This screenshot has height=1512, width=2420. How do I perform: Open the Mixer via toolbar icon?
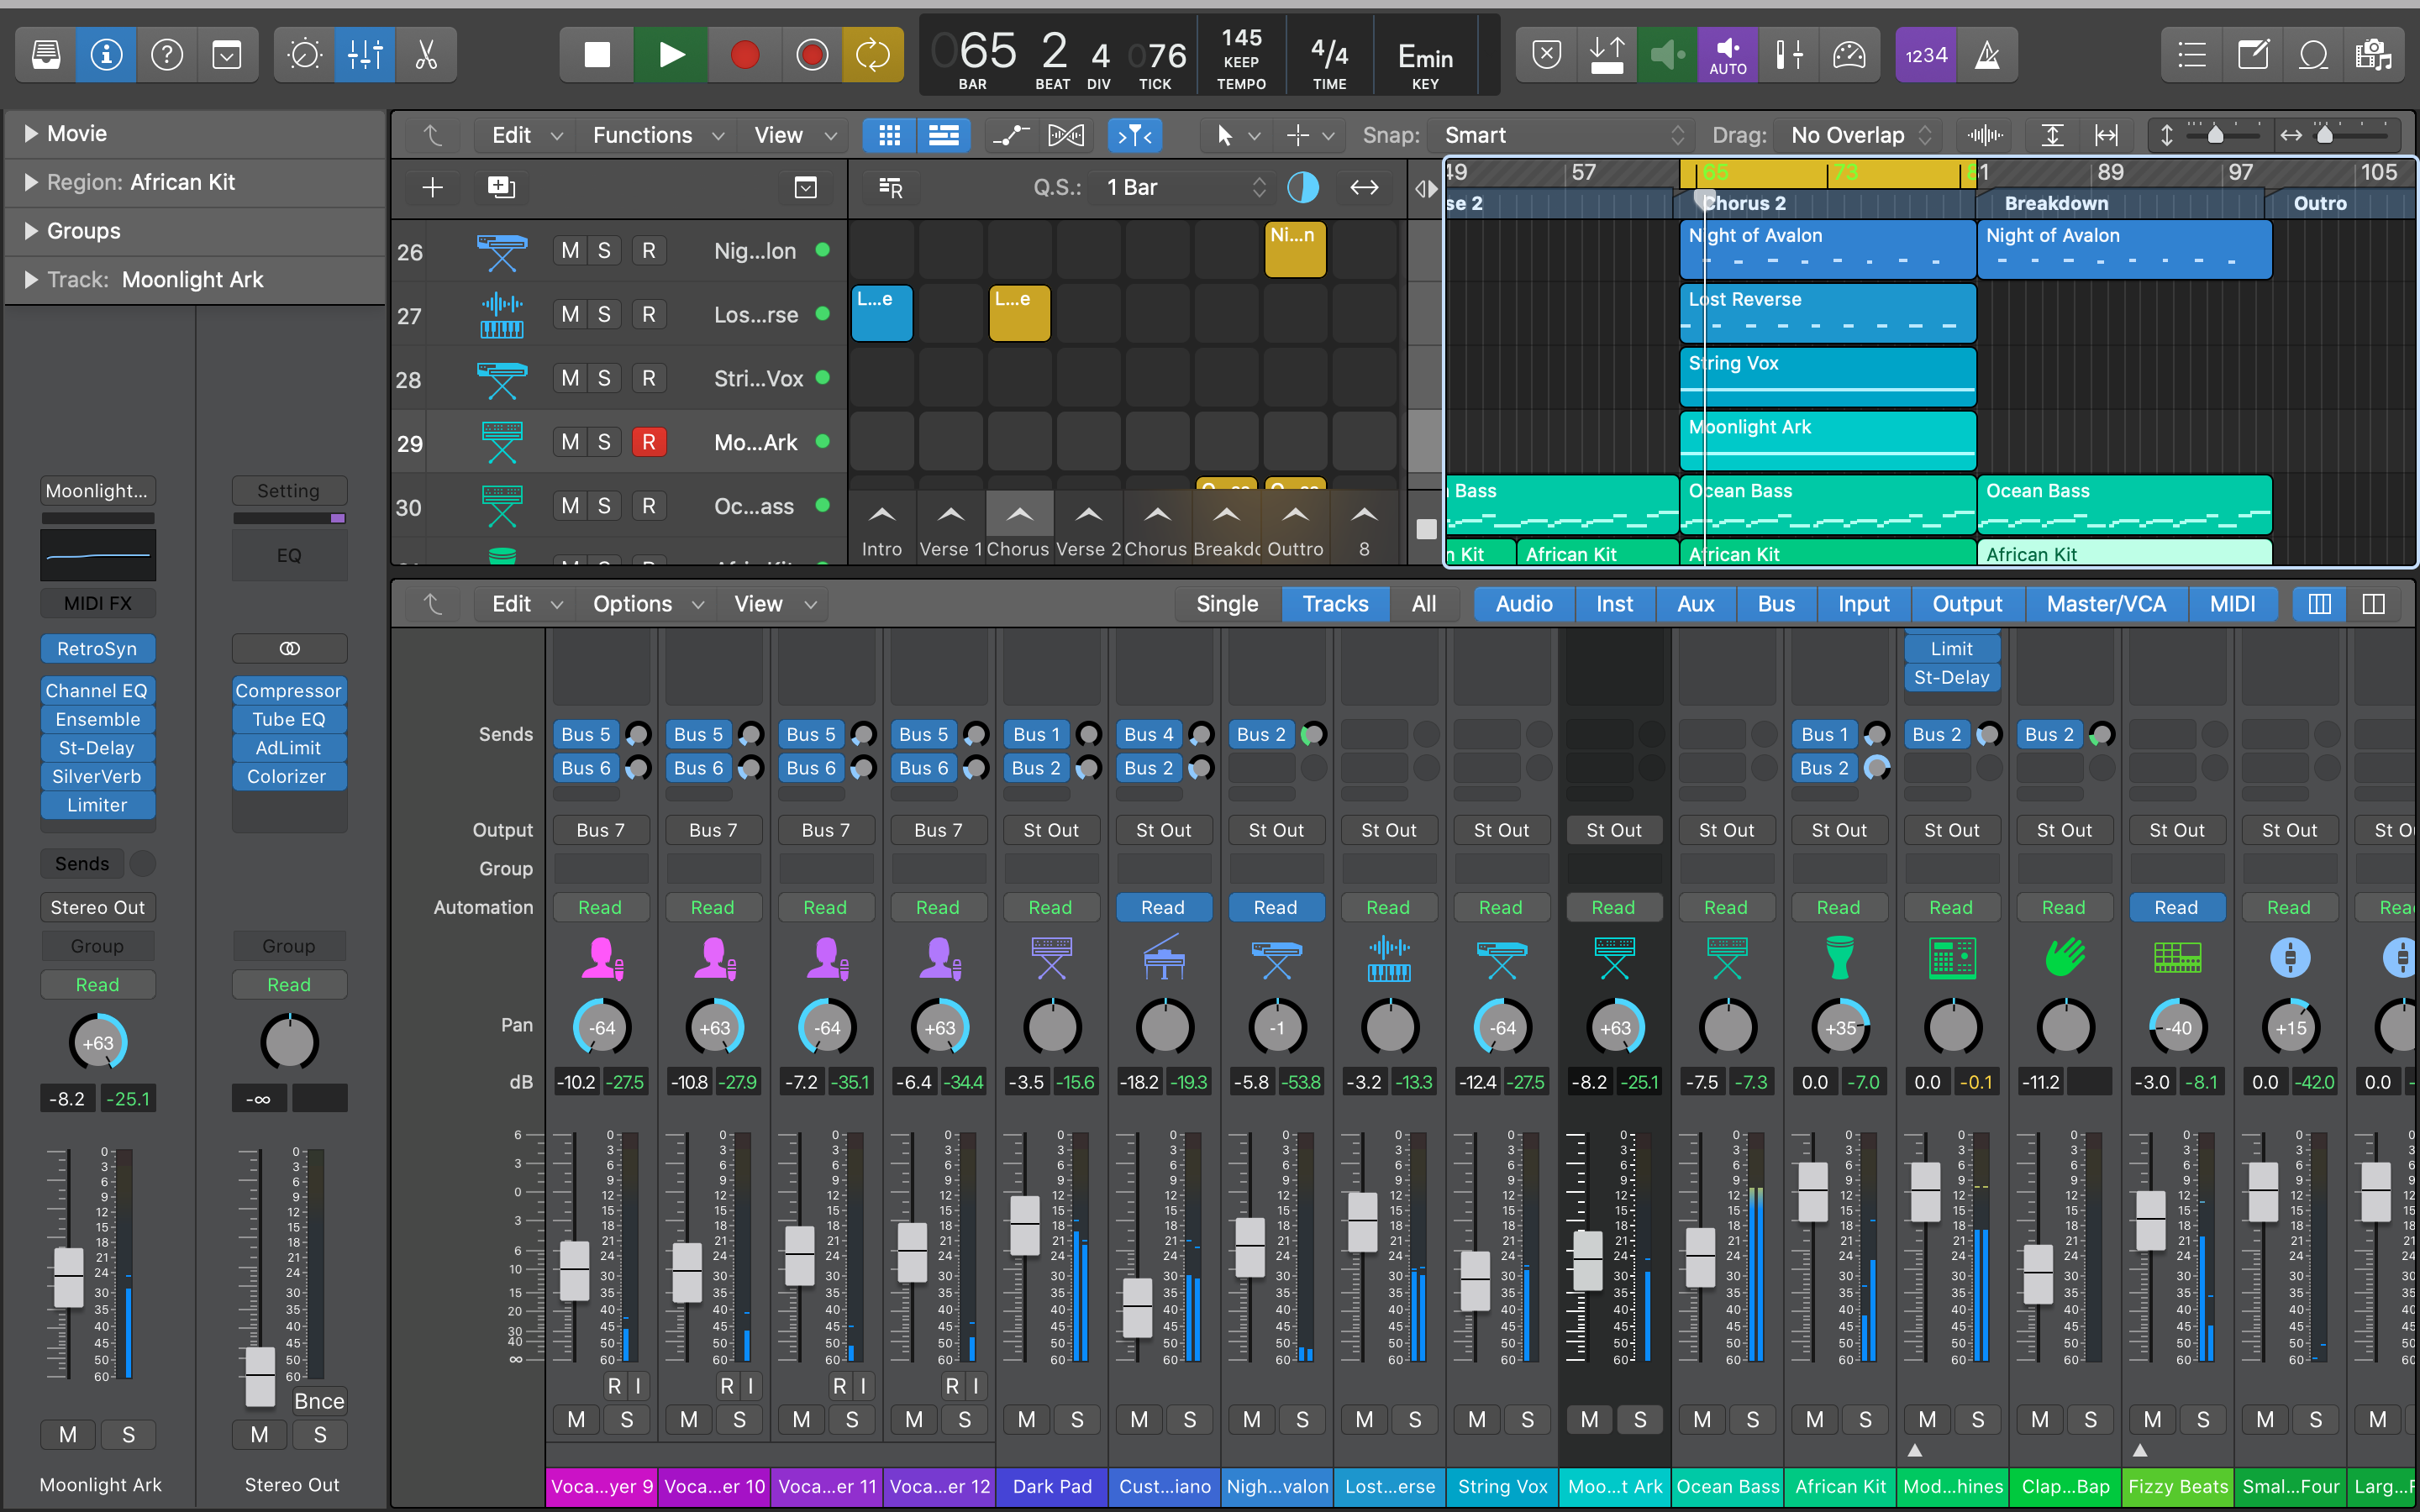pos(365,55)
